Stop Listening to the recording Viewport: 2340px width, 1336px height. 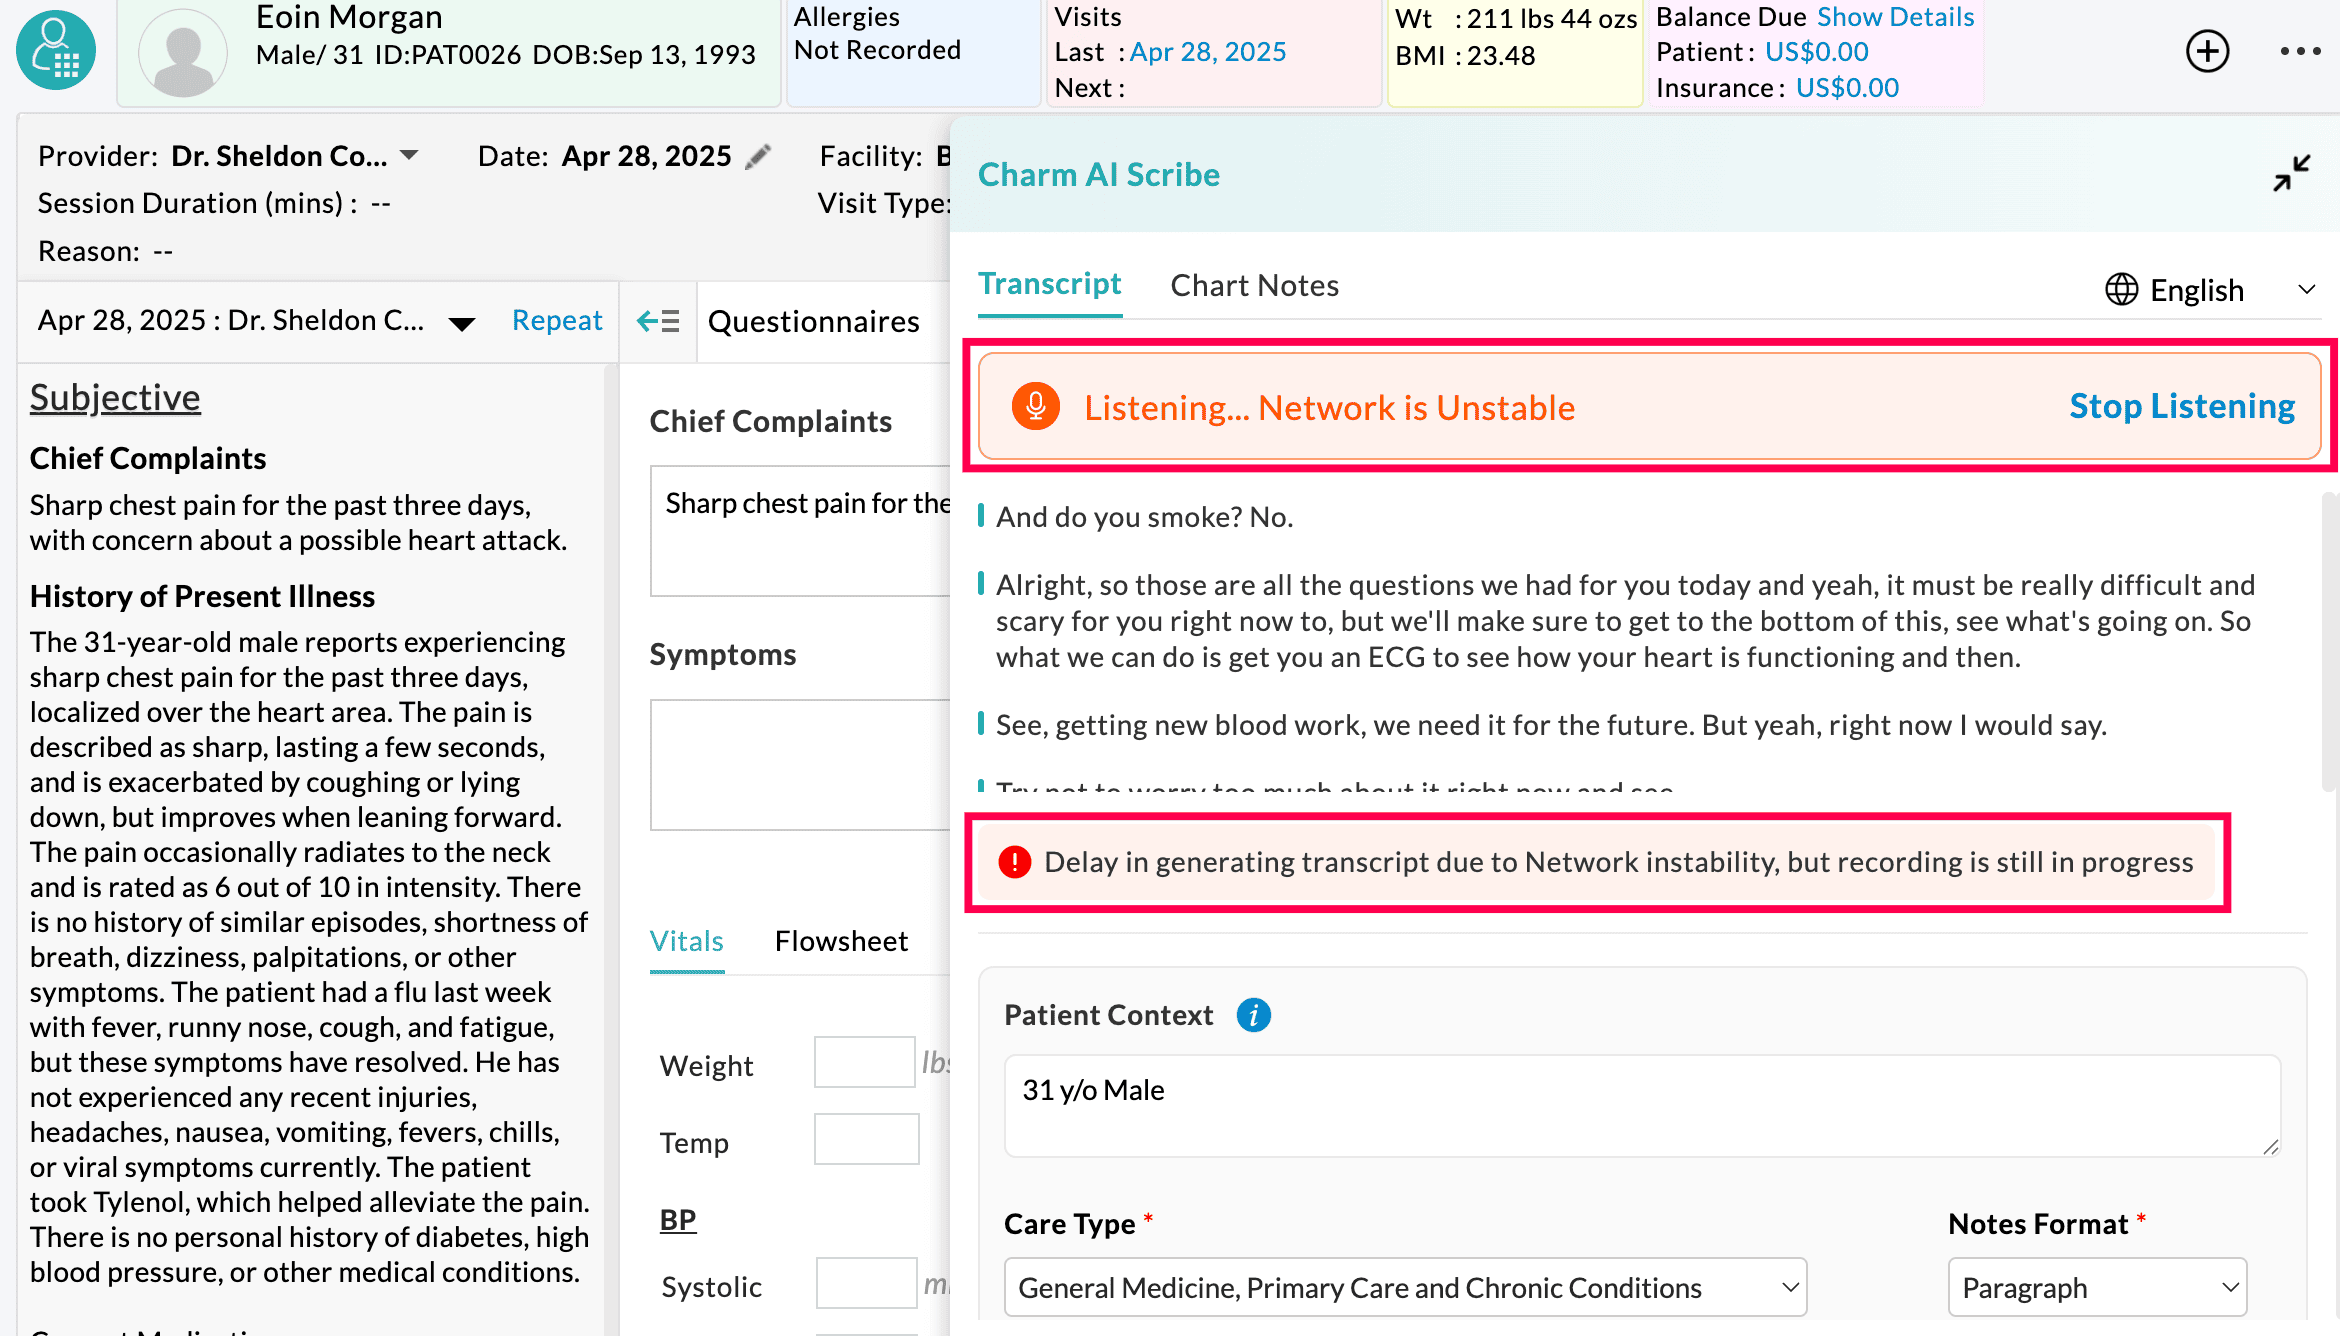(2182, 407)
